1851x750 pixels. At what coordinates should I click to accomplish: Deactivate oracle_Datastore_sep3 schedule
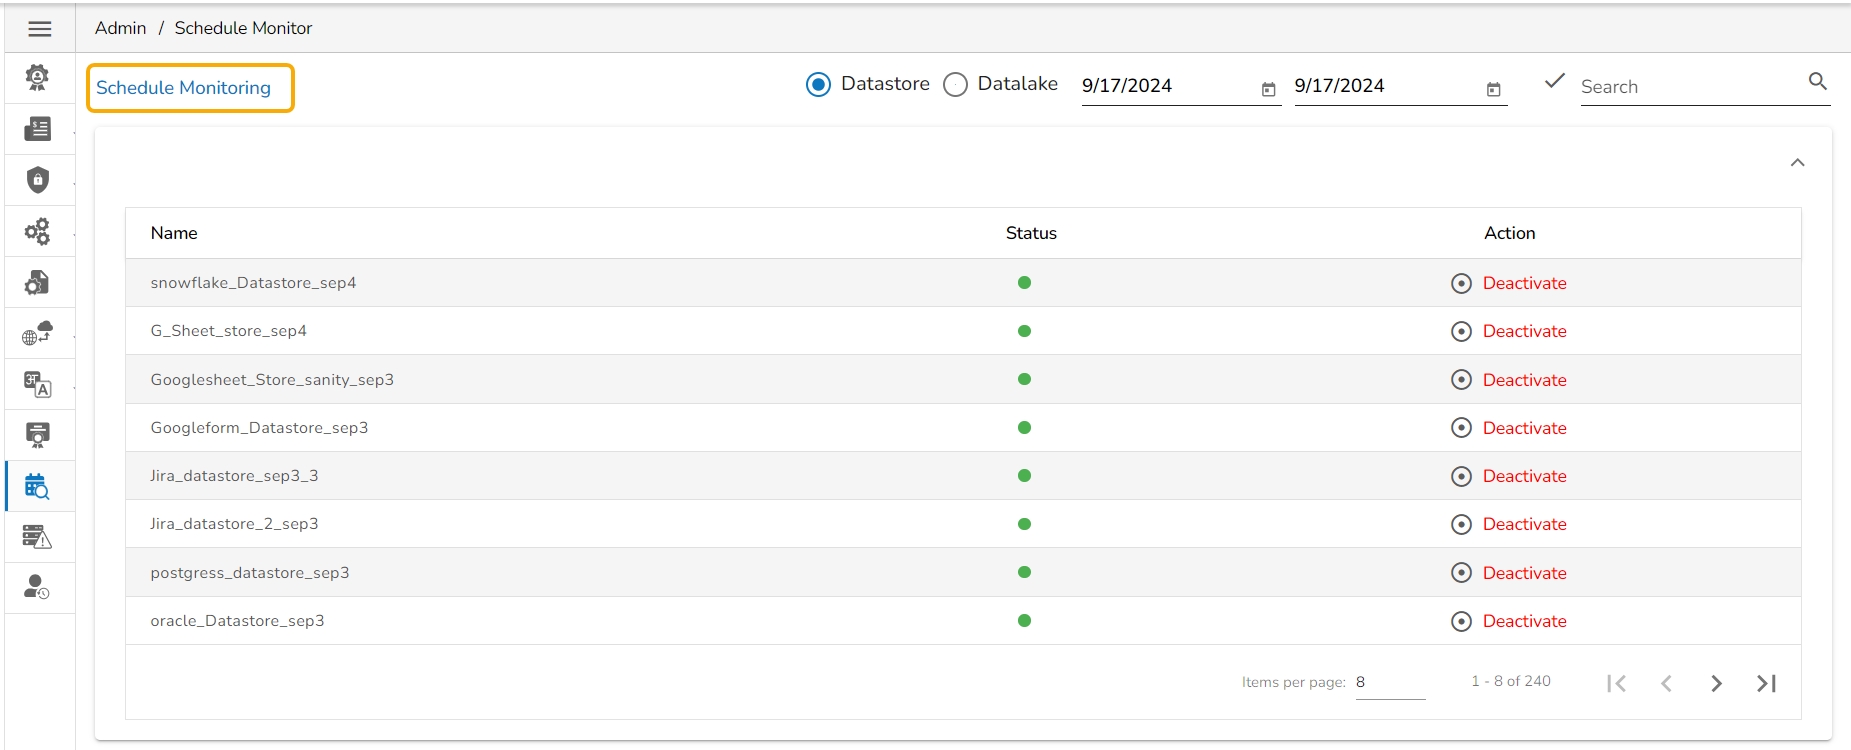(1523, 621)
